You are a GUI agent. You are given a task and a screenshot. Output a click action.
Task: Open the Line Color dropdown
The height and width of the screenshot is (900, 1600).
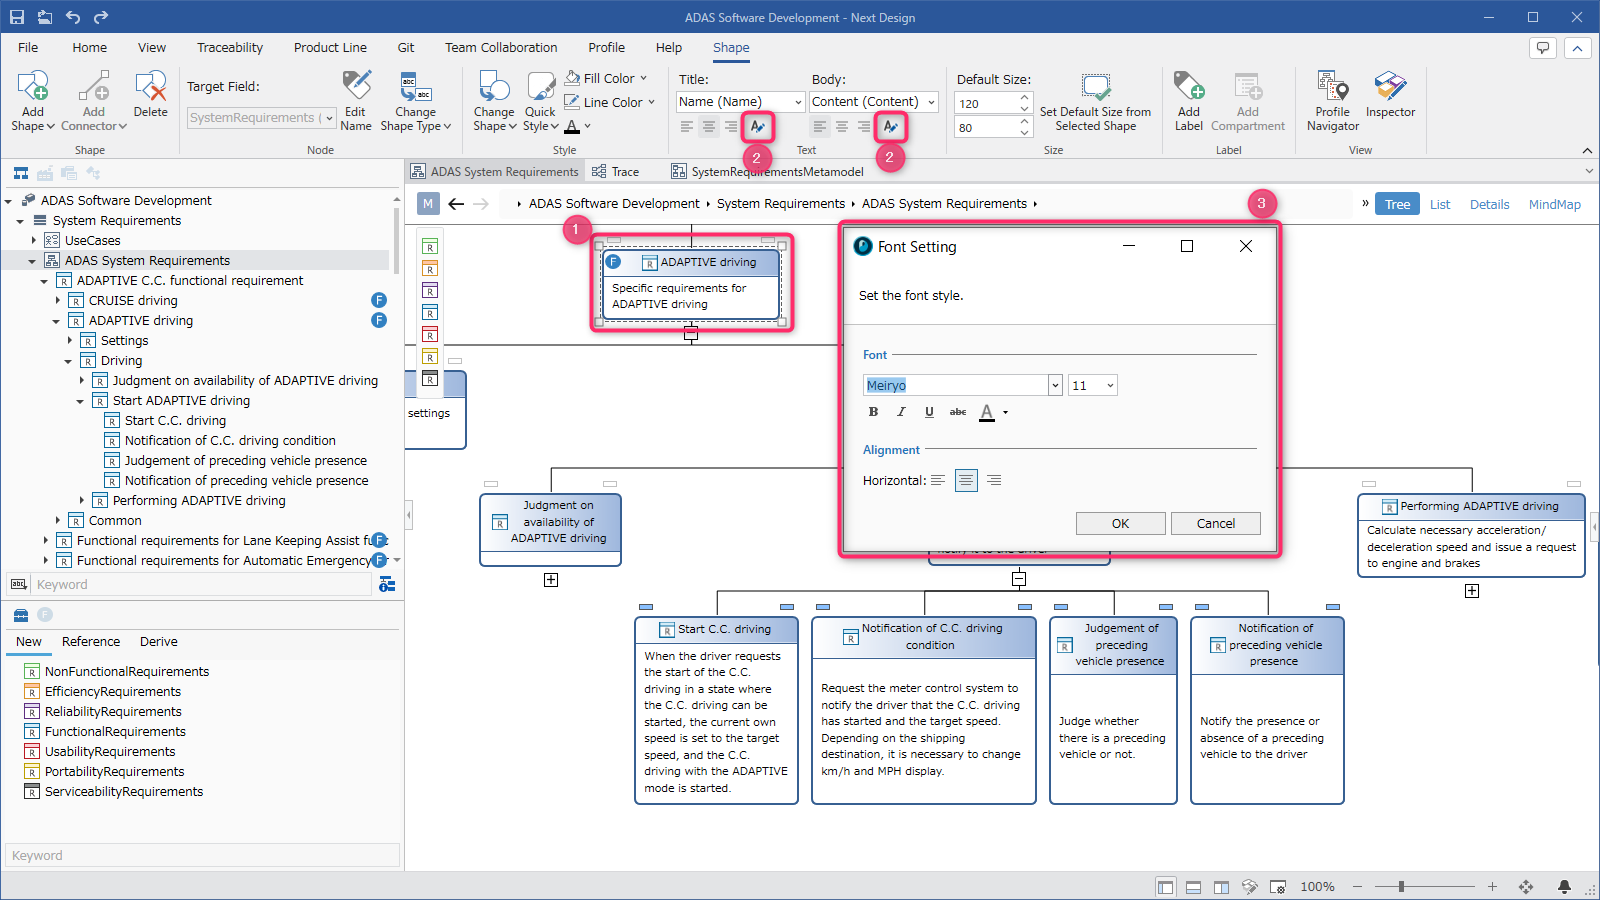tap(651, 102)
